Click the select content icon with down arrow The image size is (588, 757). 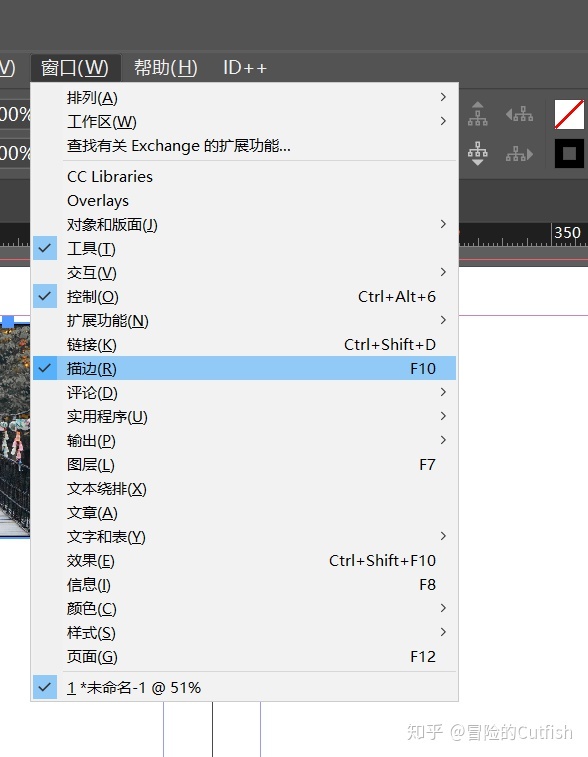coord(477,154)
